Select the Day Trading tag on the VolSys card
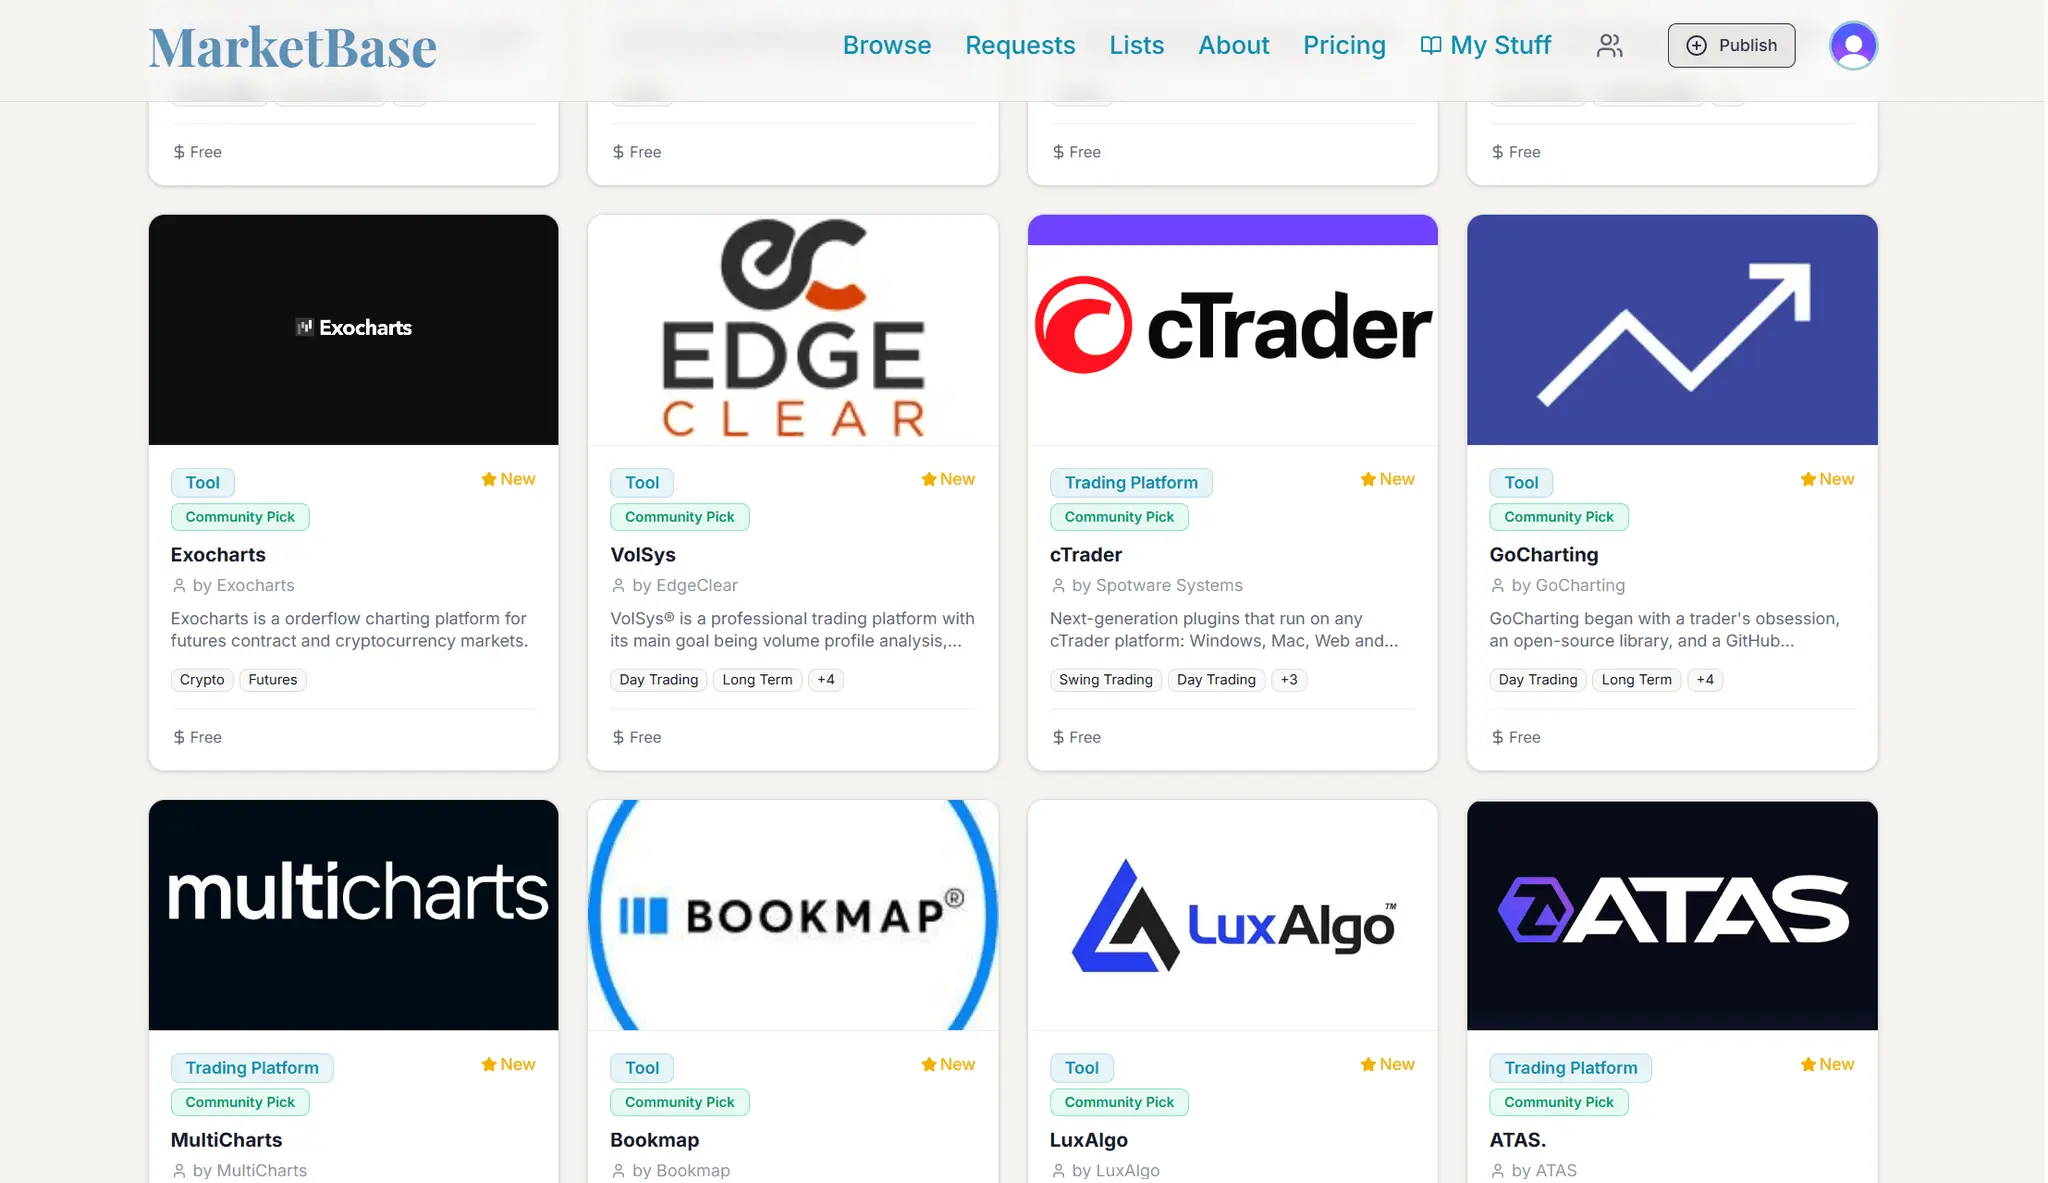The height and width of the screenshot is (1183, 2048). pos(659,679)
